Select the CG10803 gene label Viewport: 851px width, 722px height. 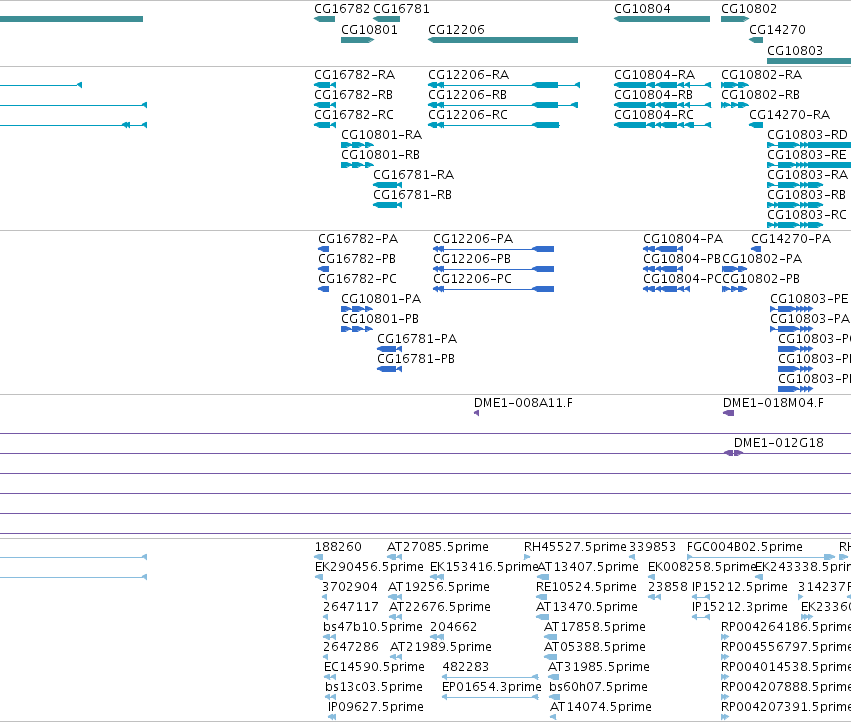click(795, 50)
